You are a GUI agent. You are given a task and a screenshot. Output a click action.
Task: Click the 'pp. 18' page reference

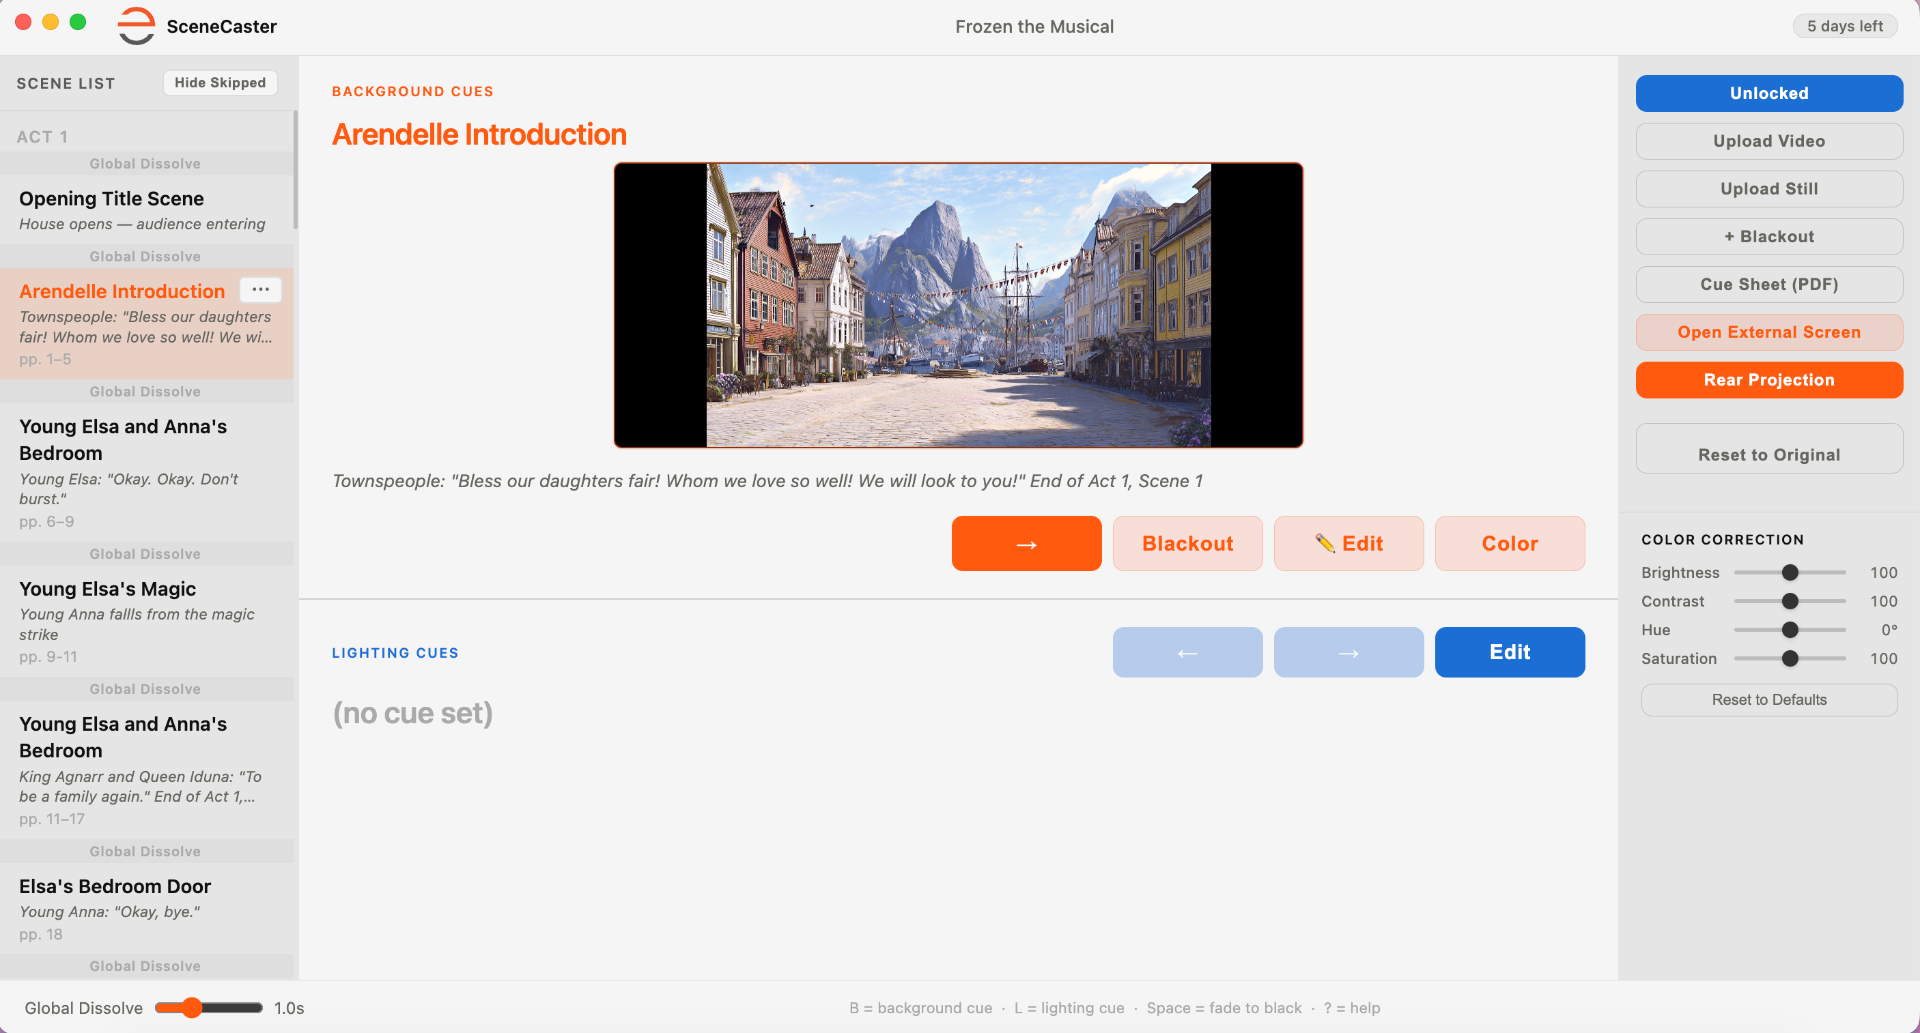(x=41, y=934)
